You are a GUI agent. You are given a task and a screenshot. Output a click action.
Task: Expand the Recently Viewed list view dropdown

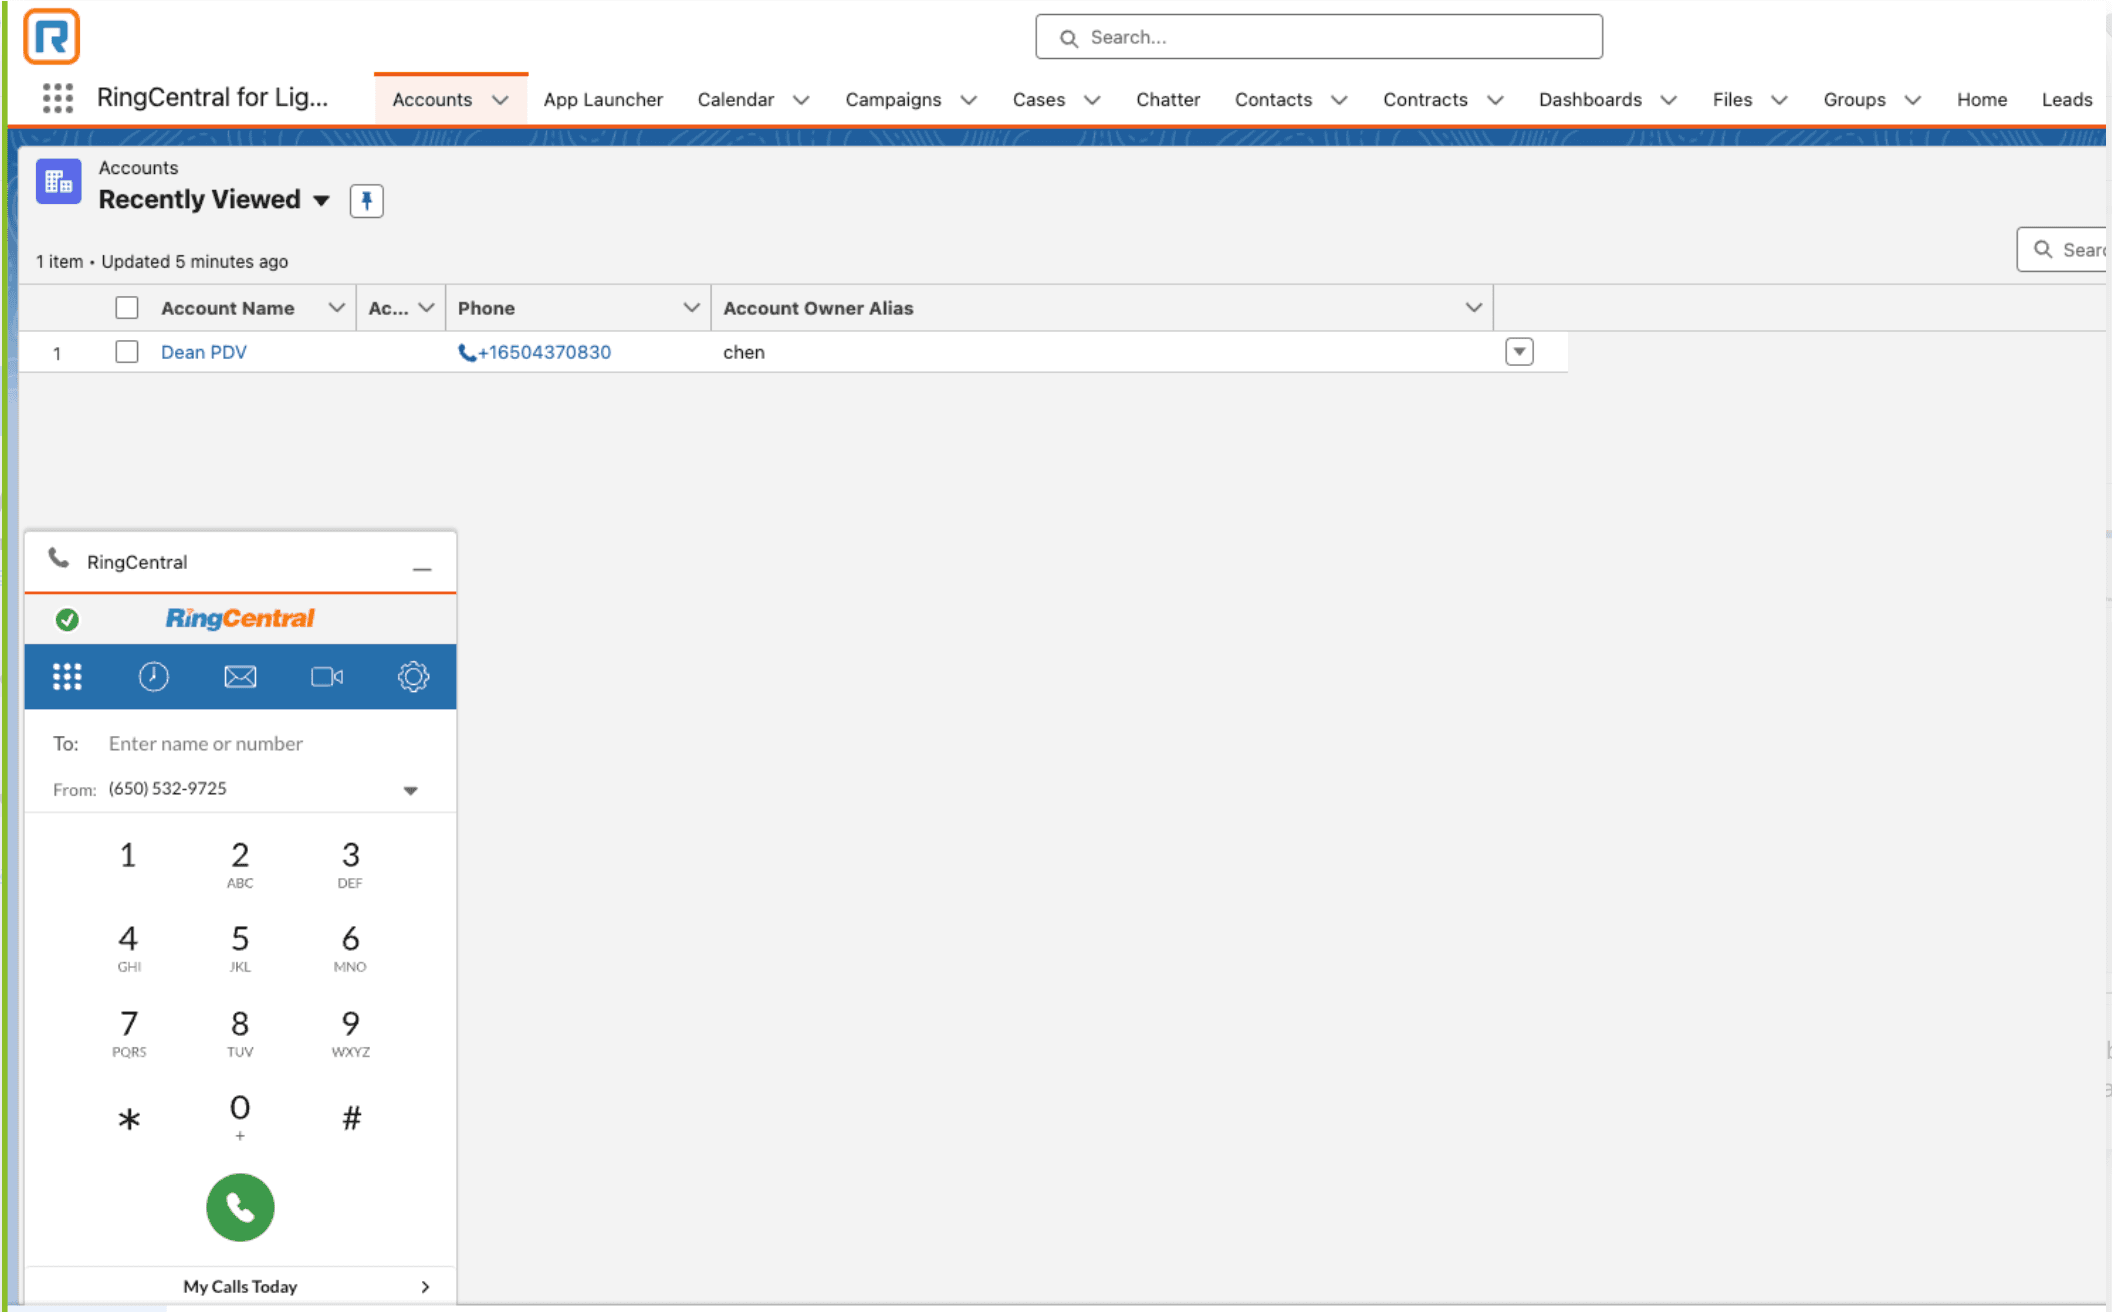[321, 201]
